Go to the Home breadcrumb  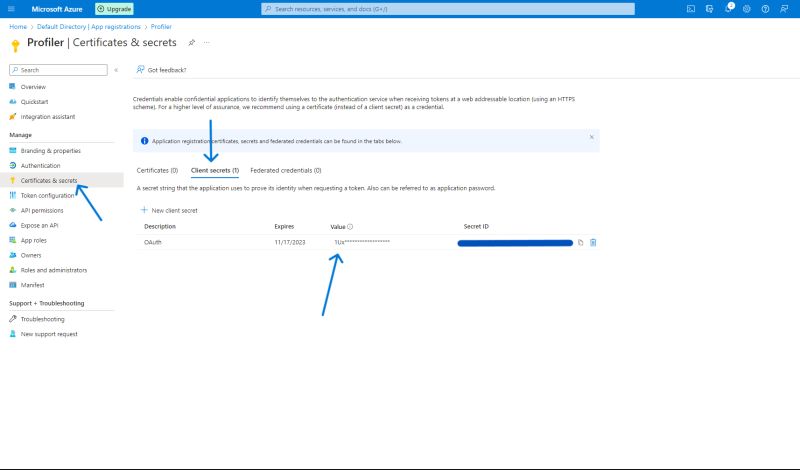[x=18, y=27]
